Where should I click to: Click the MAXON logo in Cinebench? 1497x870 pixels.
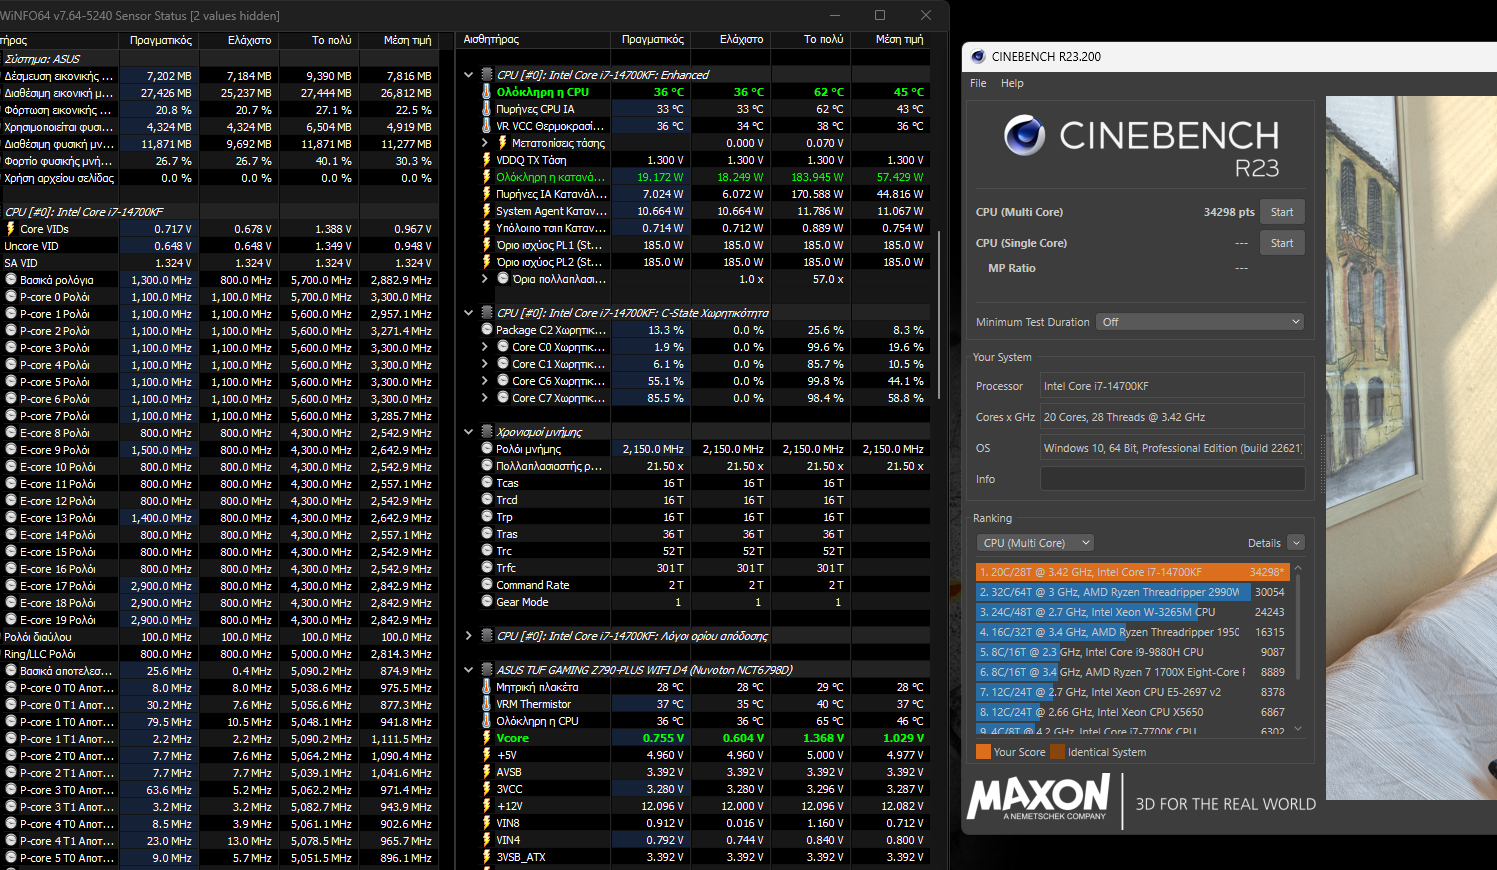(1038, 798)
